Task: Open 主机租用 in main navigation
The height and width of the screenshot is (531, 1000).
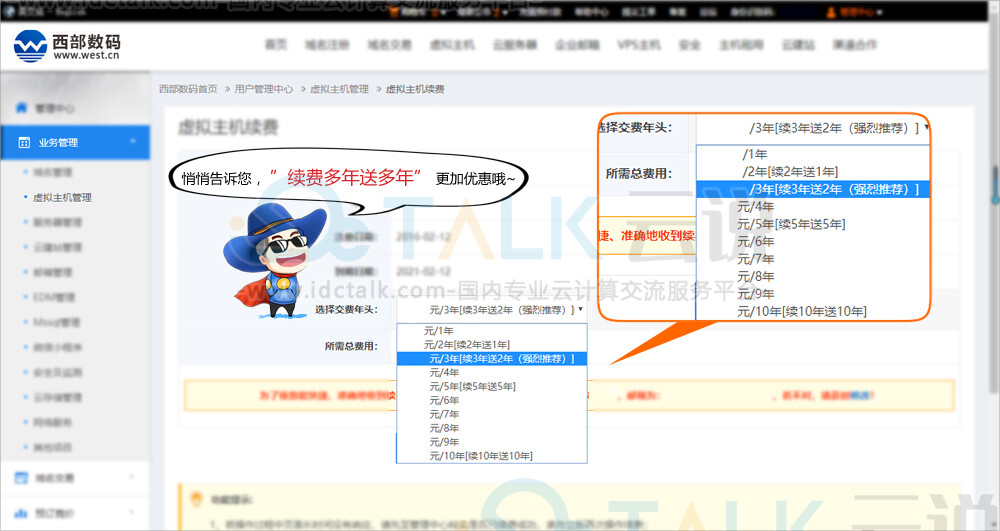Action: (741, 45)
